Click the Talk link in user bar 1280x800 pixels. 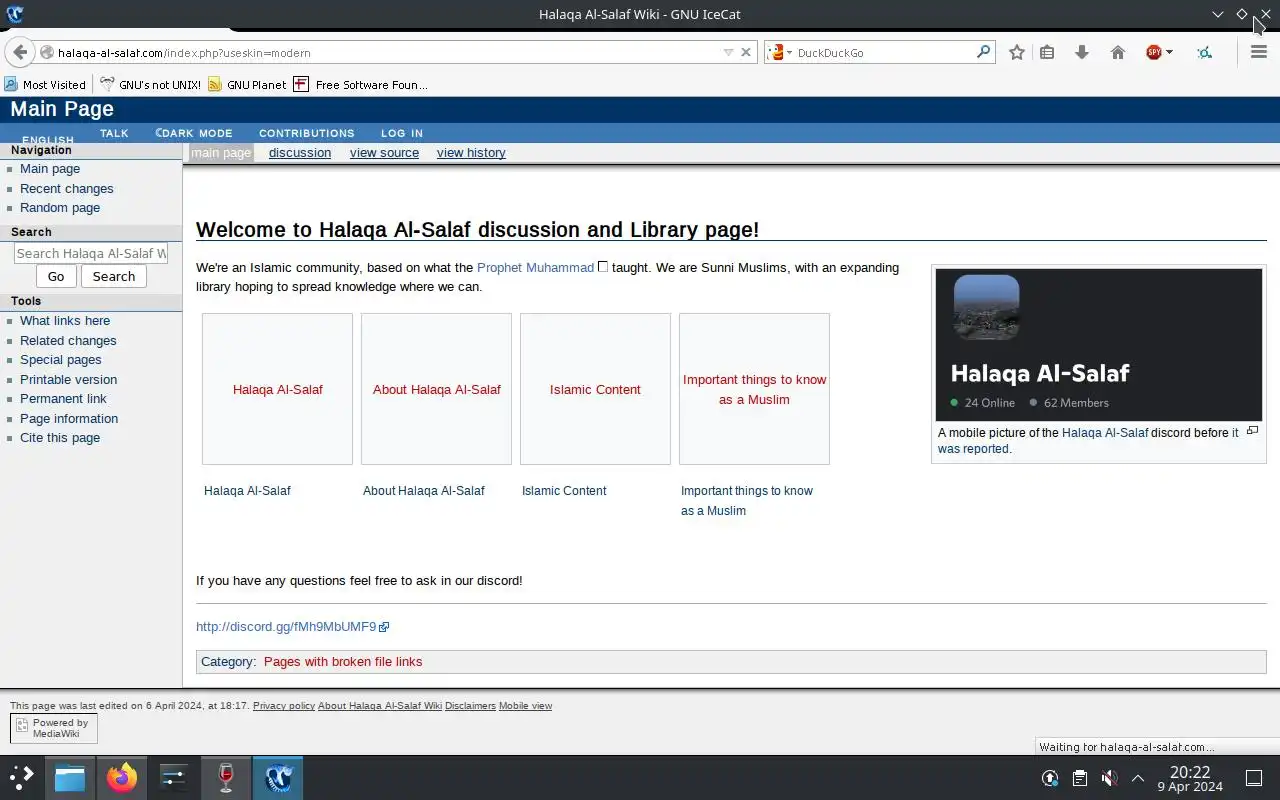point(114,133)
